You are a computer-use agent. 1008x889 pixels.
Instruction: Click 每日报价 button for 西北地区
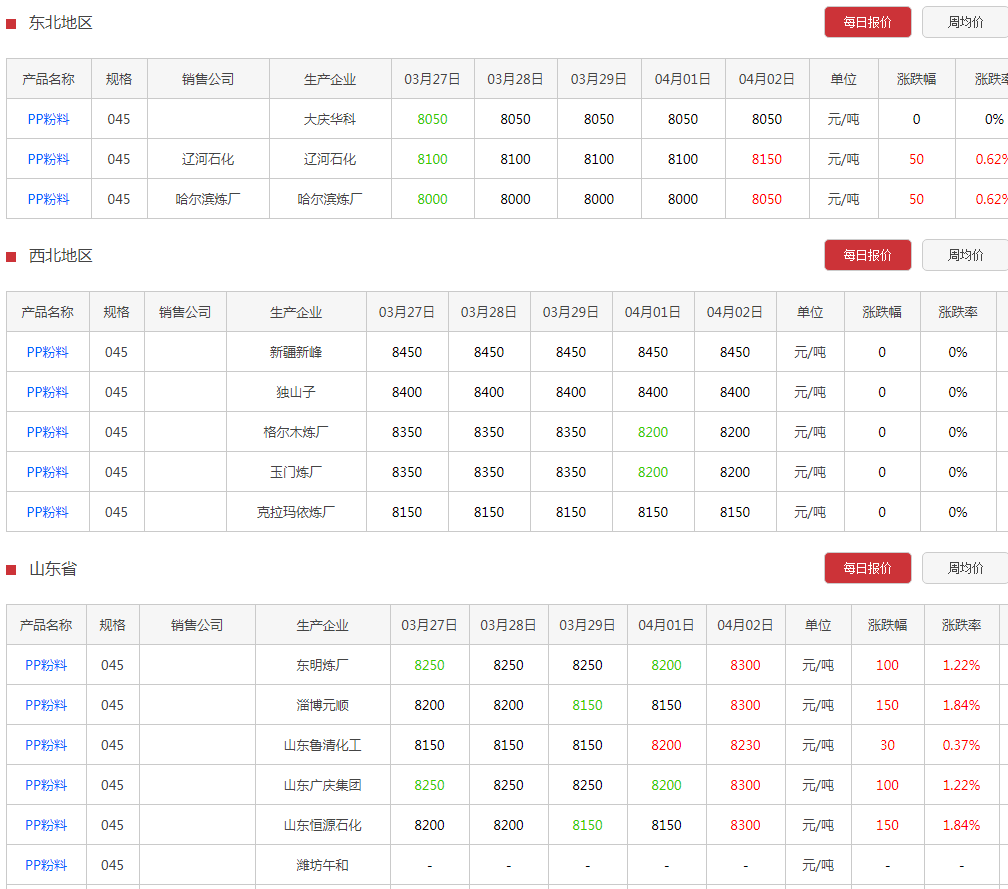(867, 255)
